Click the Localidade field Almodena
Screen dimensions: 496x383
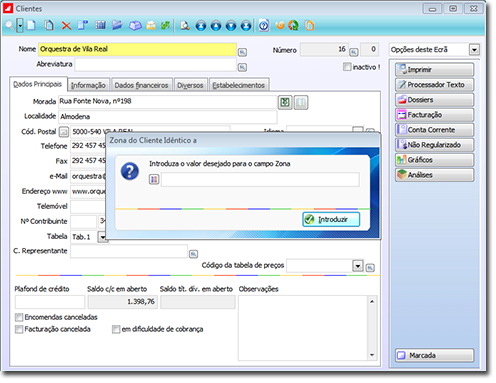[168, 117]
